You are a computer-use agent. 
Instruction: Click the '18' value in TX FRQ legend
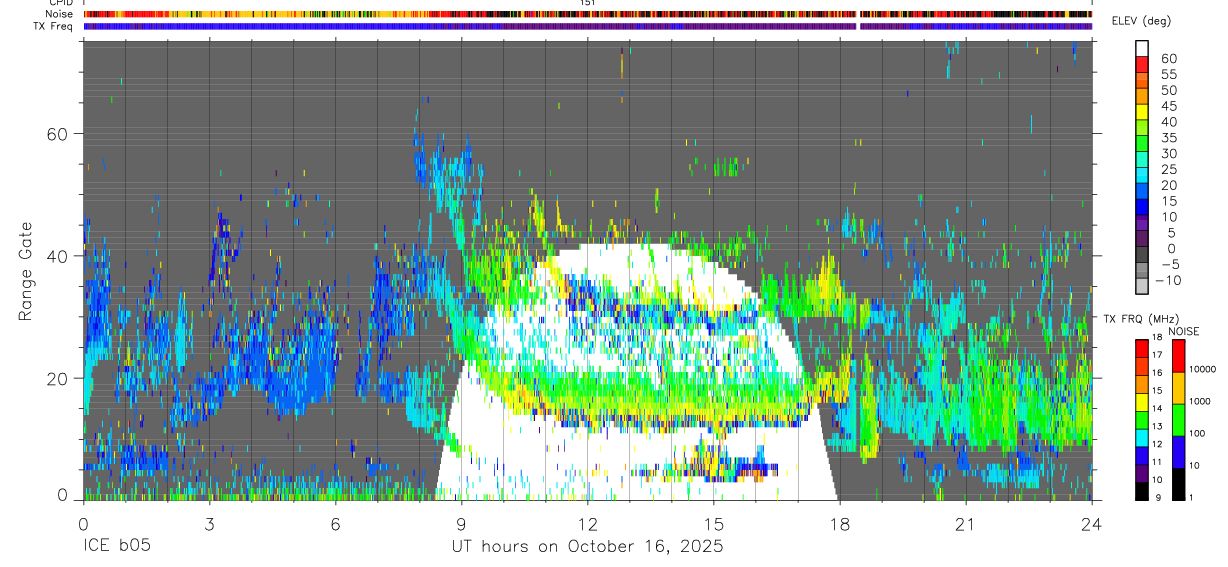(x=1157, y=338)
